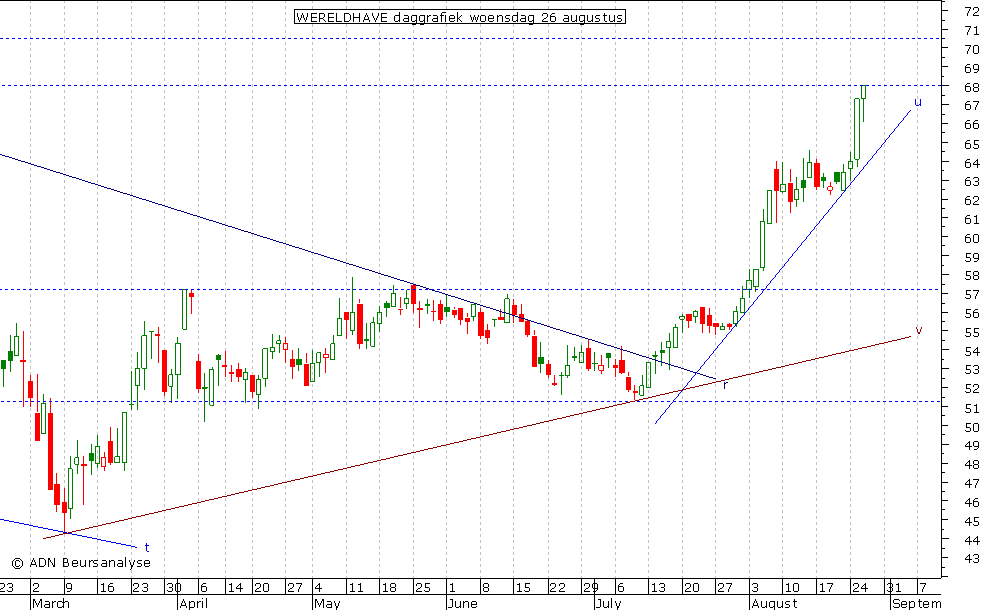Click the date label 31 on time axis
Viewport: 982px width, 610px height.
tap(895, 587)
